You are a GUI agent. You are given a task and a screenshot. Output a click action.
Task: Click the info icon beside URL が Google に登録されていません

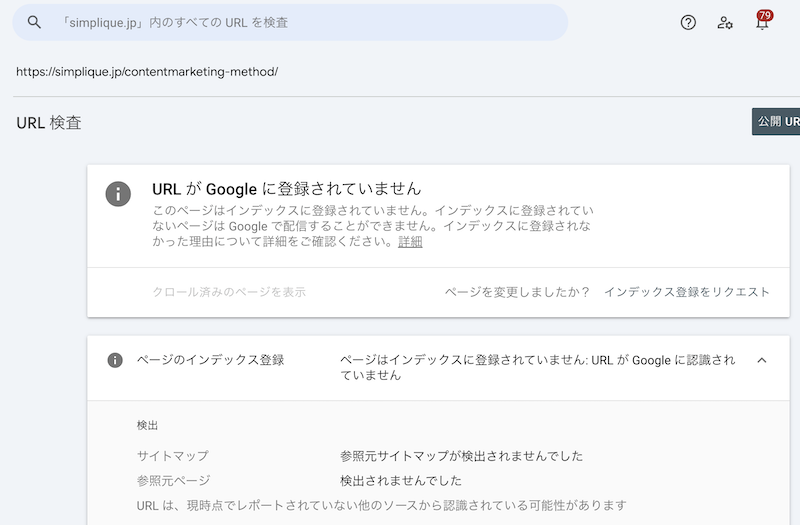click(x=118, y=194)
